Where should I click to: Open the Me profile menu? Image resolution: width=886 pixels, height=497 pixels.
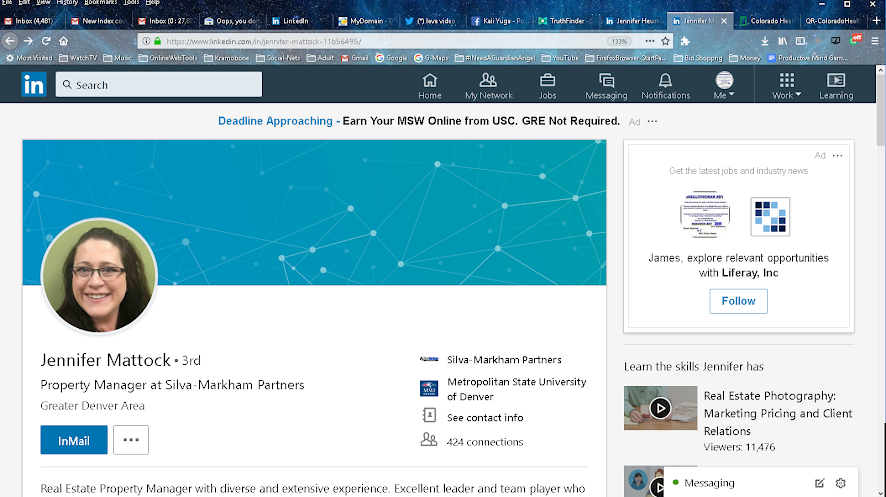(x=724, y=86)
